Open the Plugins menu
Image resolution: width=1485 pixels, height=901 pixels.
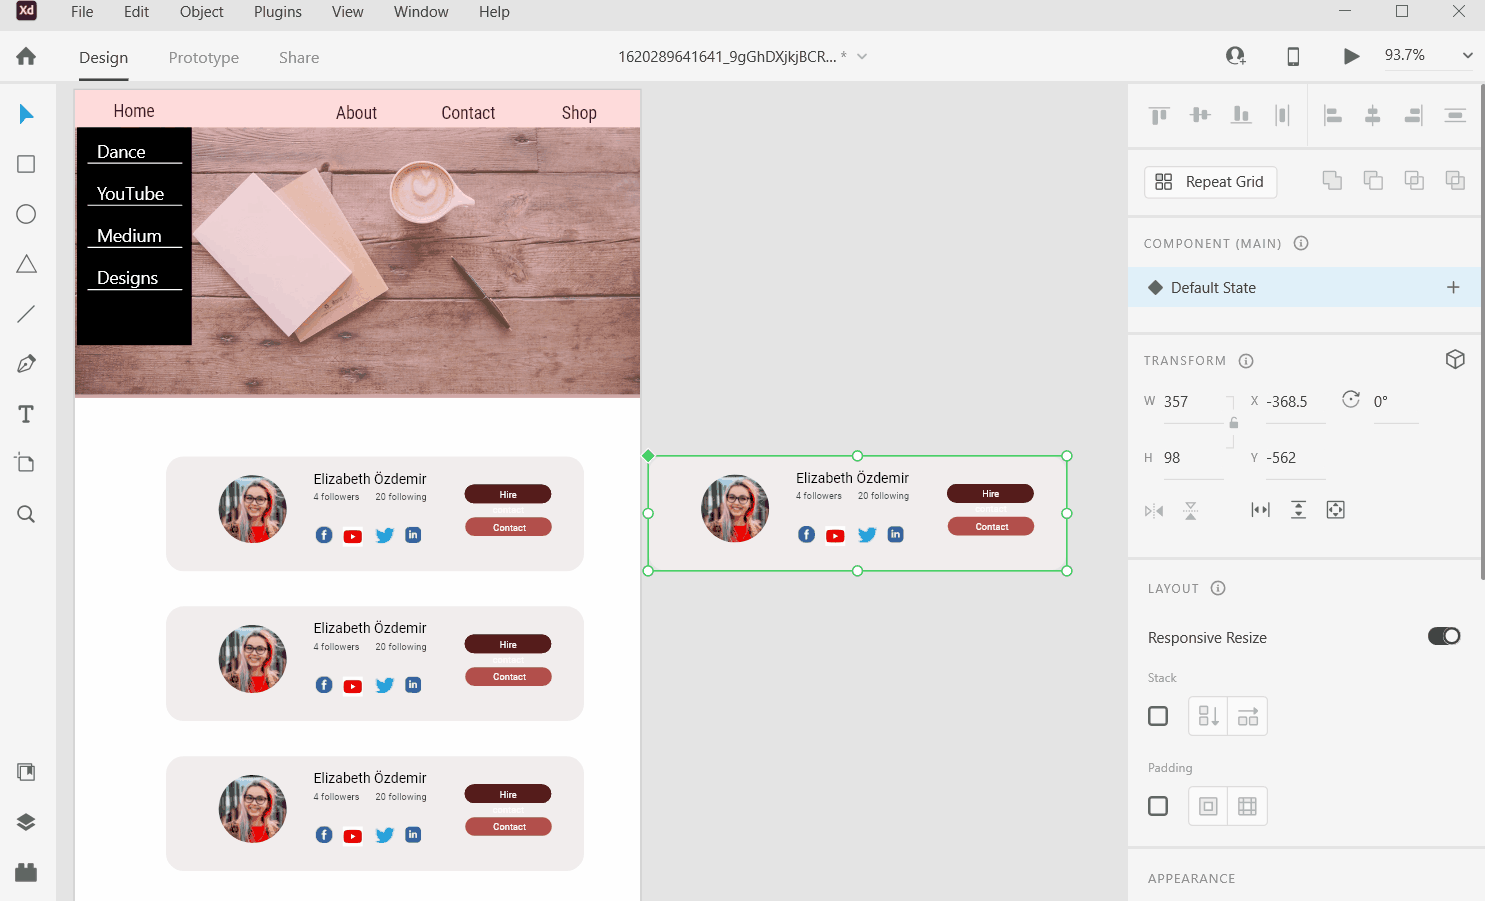click(x=277, y=12)
